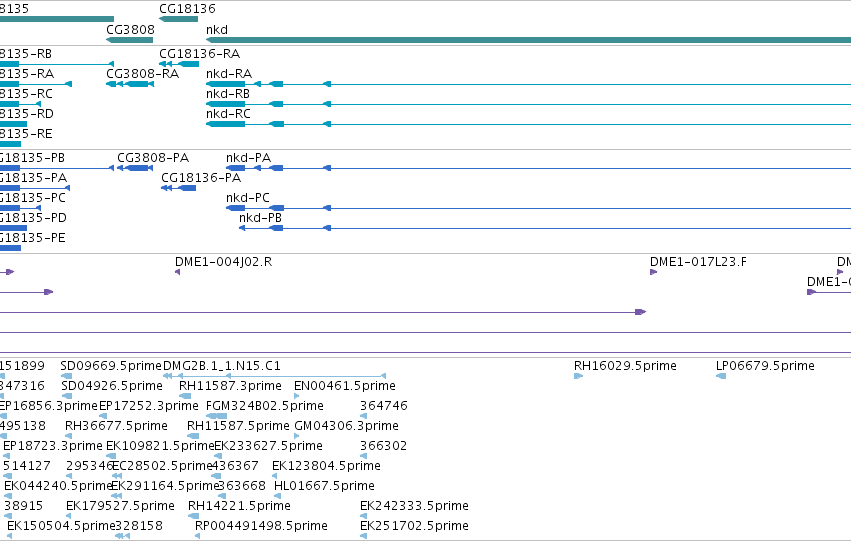
Task: Select EP17252.3prime EST label
Action: point(149,406)
